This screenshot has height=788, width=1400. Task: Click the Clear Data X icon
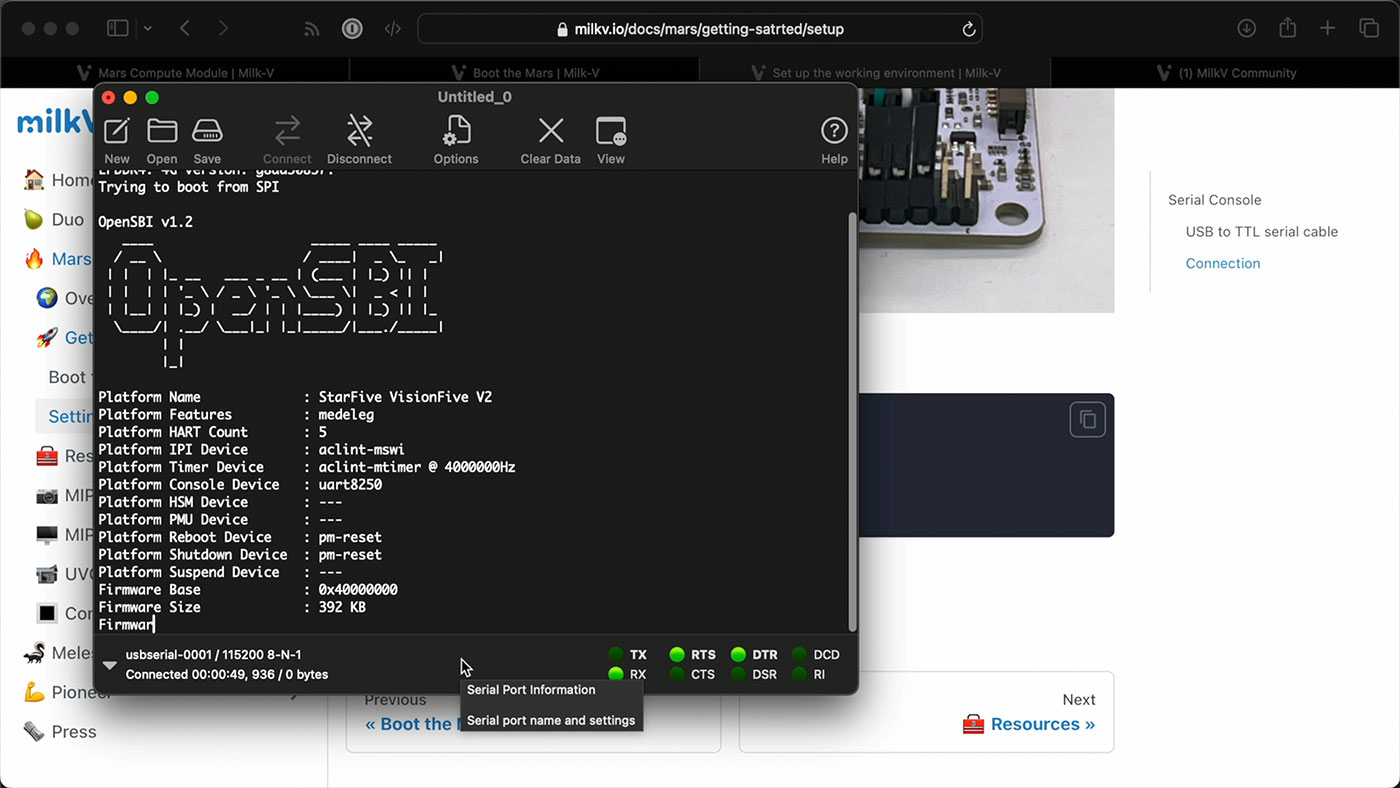pyautogui.click(x=551, y=131)
